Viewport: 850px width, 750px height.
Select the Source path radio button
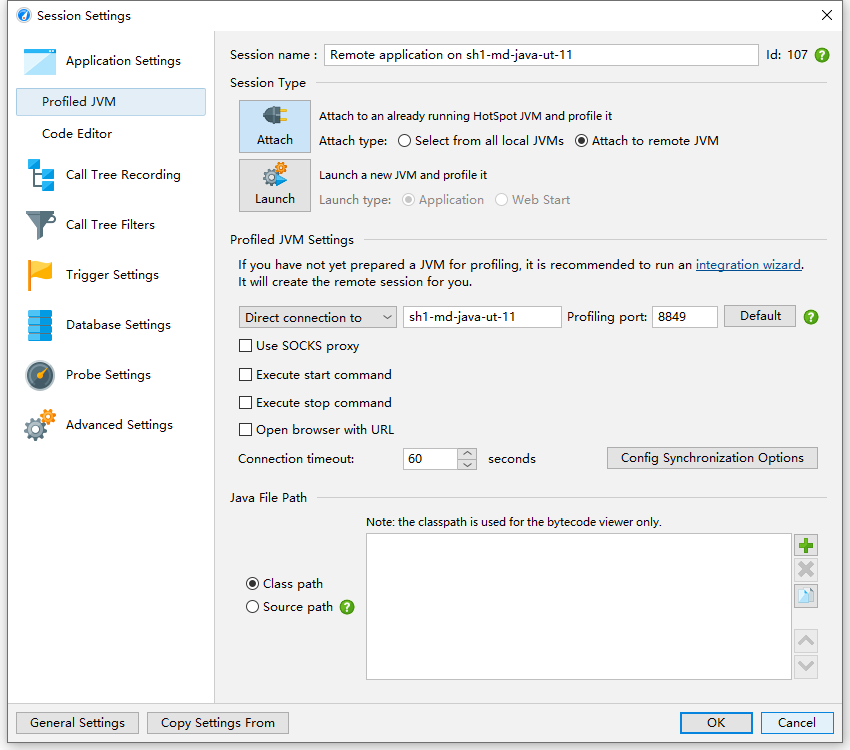252,607
